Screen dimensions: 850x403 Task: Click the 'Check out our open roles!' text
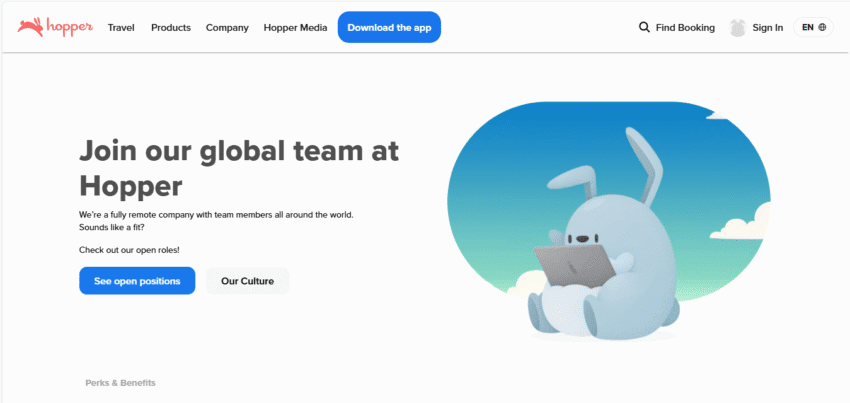point(129,250)
